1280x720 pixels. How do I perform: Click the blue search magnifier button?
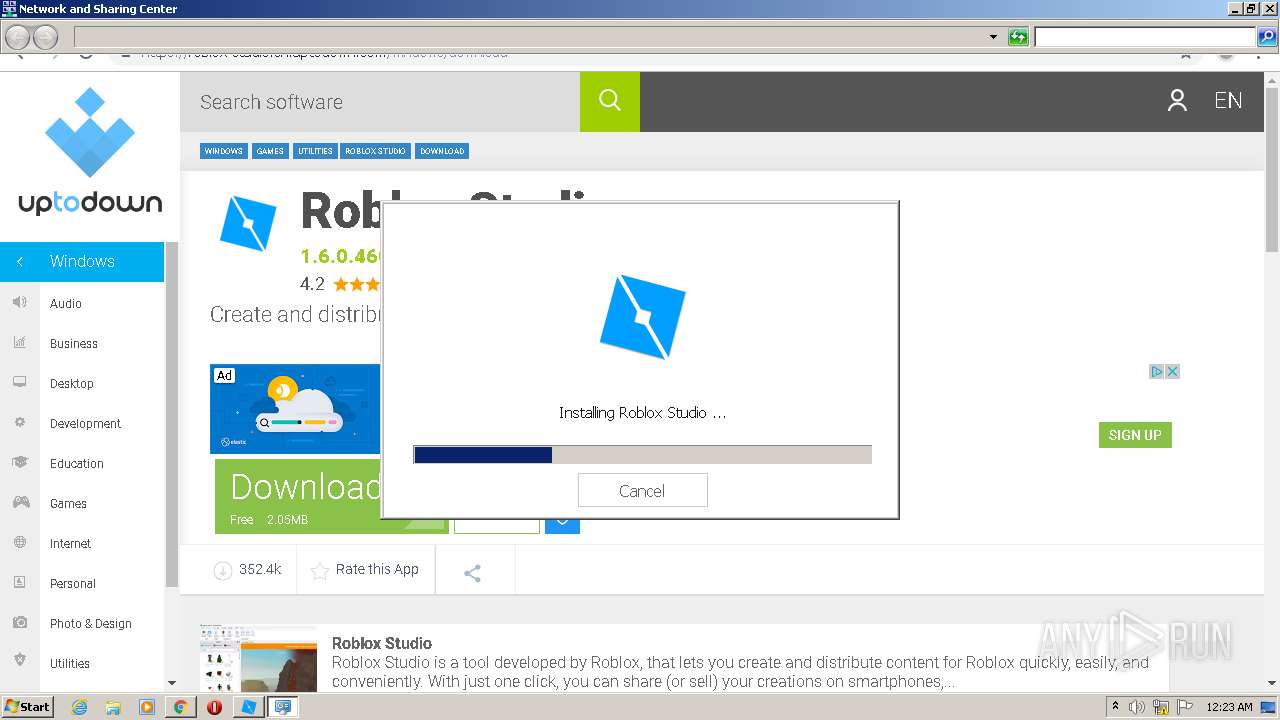(1267, 37)
